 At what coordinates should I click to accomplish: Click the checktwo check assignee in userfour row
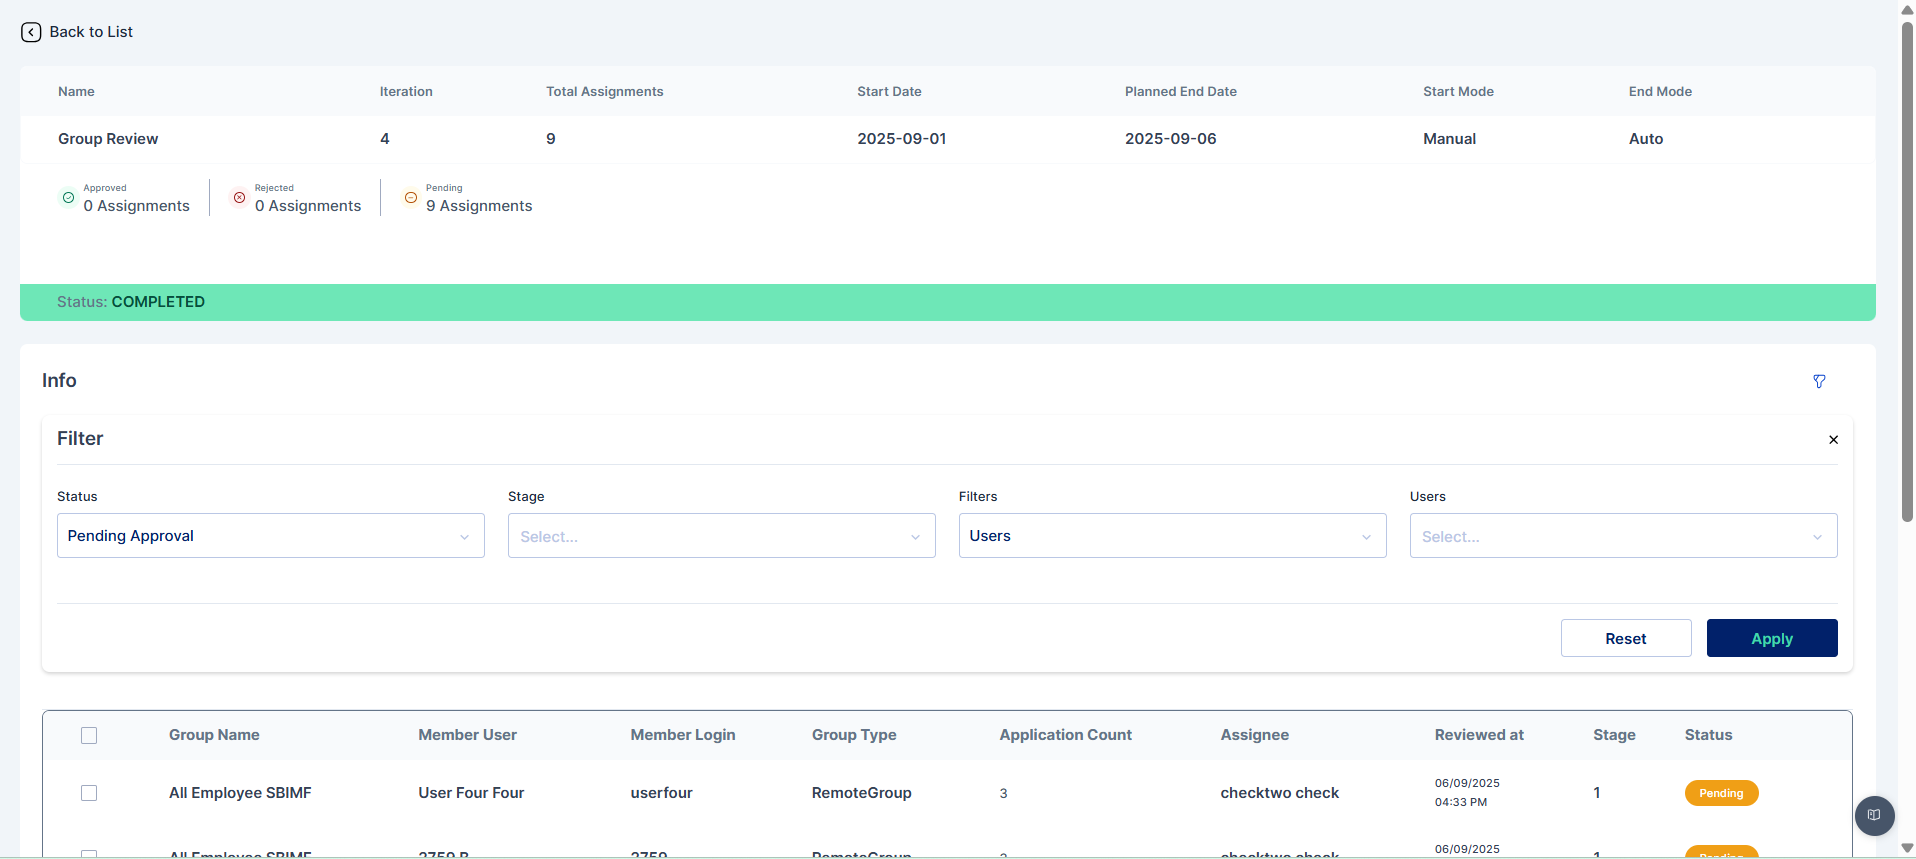(1279, 793)
